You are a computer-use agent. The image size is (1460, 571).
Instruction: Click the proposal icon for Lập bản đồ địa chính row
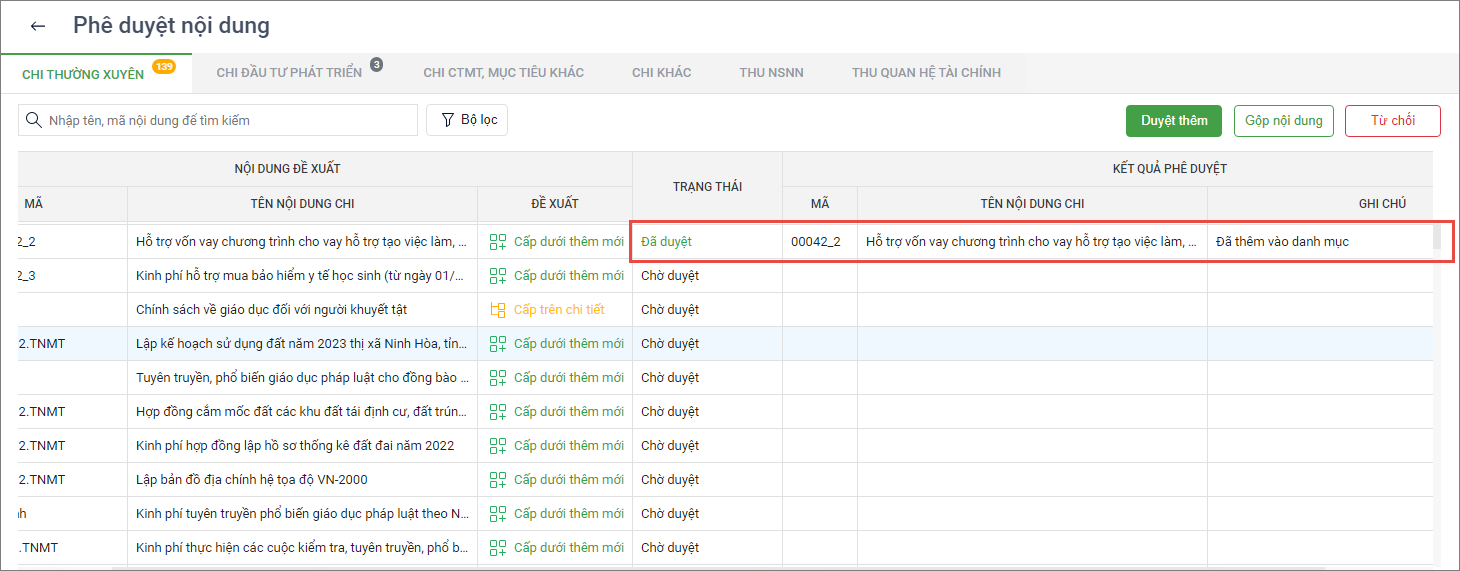coord(497,480)
